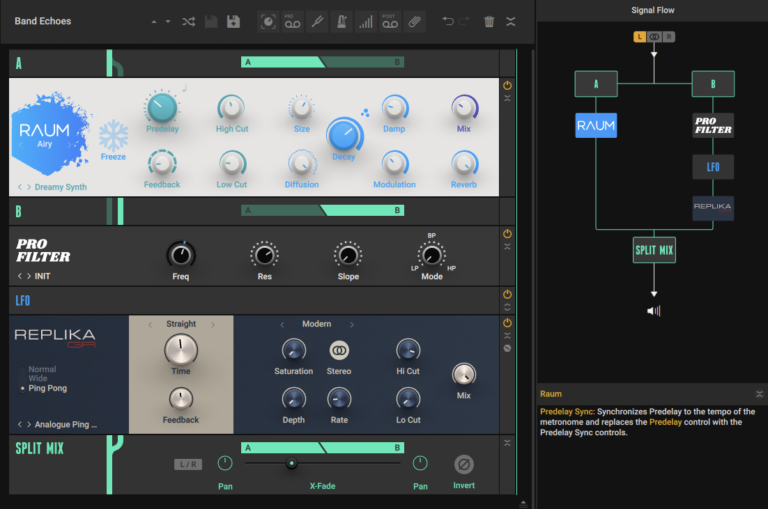Viewport: 768px width, 509px height.
Task: Select the RAUM block in Signal Flow
Action: coord(596,125)
